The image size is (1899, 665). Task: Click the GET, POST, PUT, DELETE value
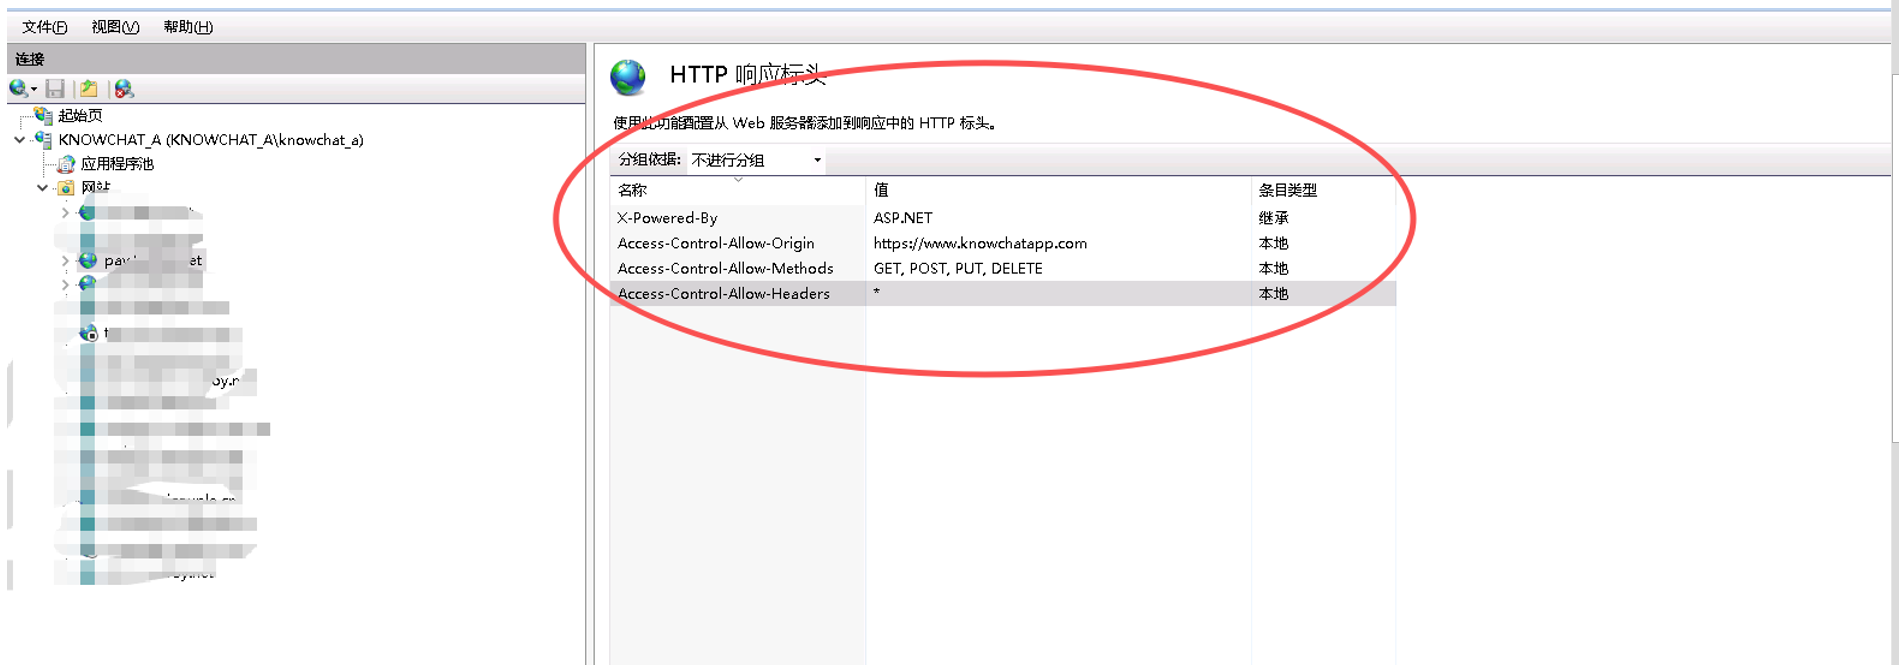pos(958,268)
